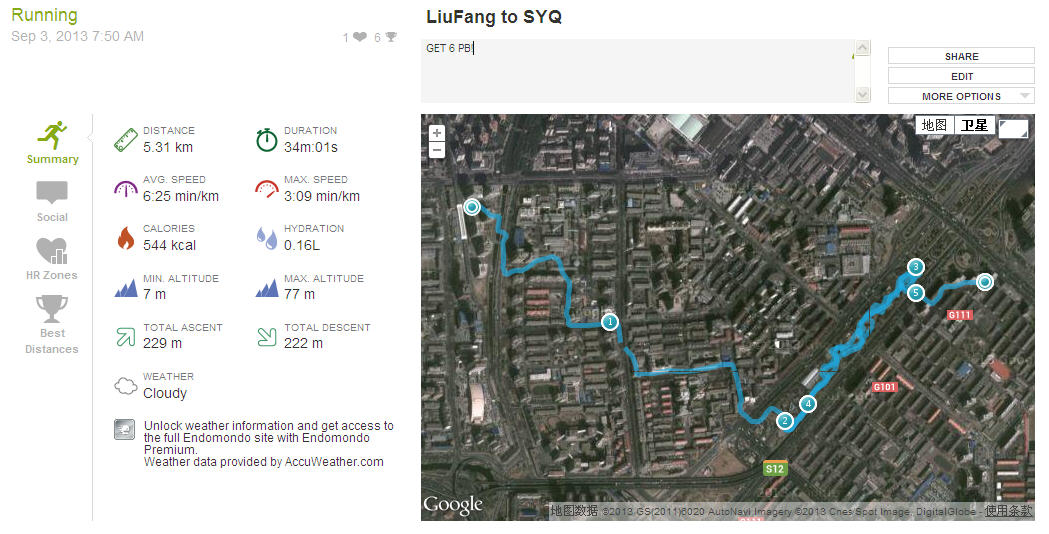Screen dimensions: 1049x534
Task: Expand the MORE OPTIONS dropdown
Action: click(x=961, y=96)
